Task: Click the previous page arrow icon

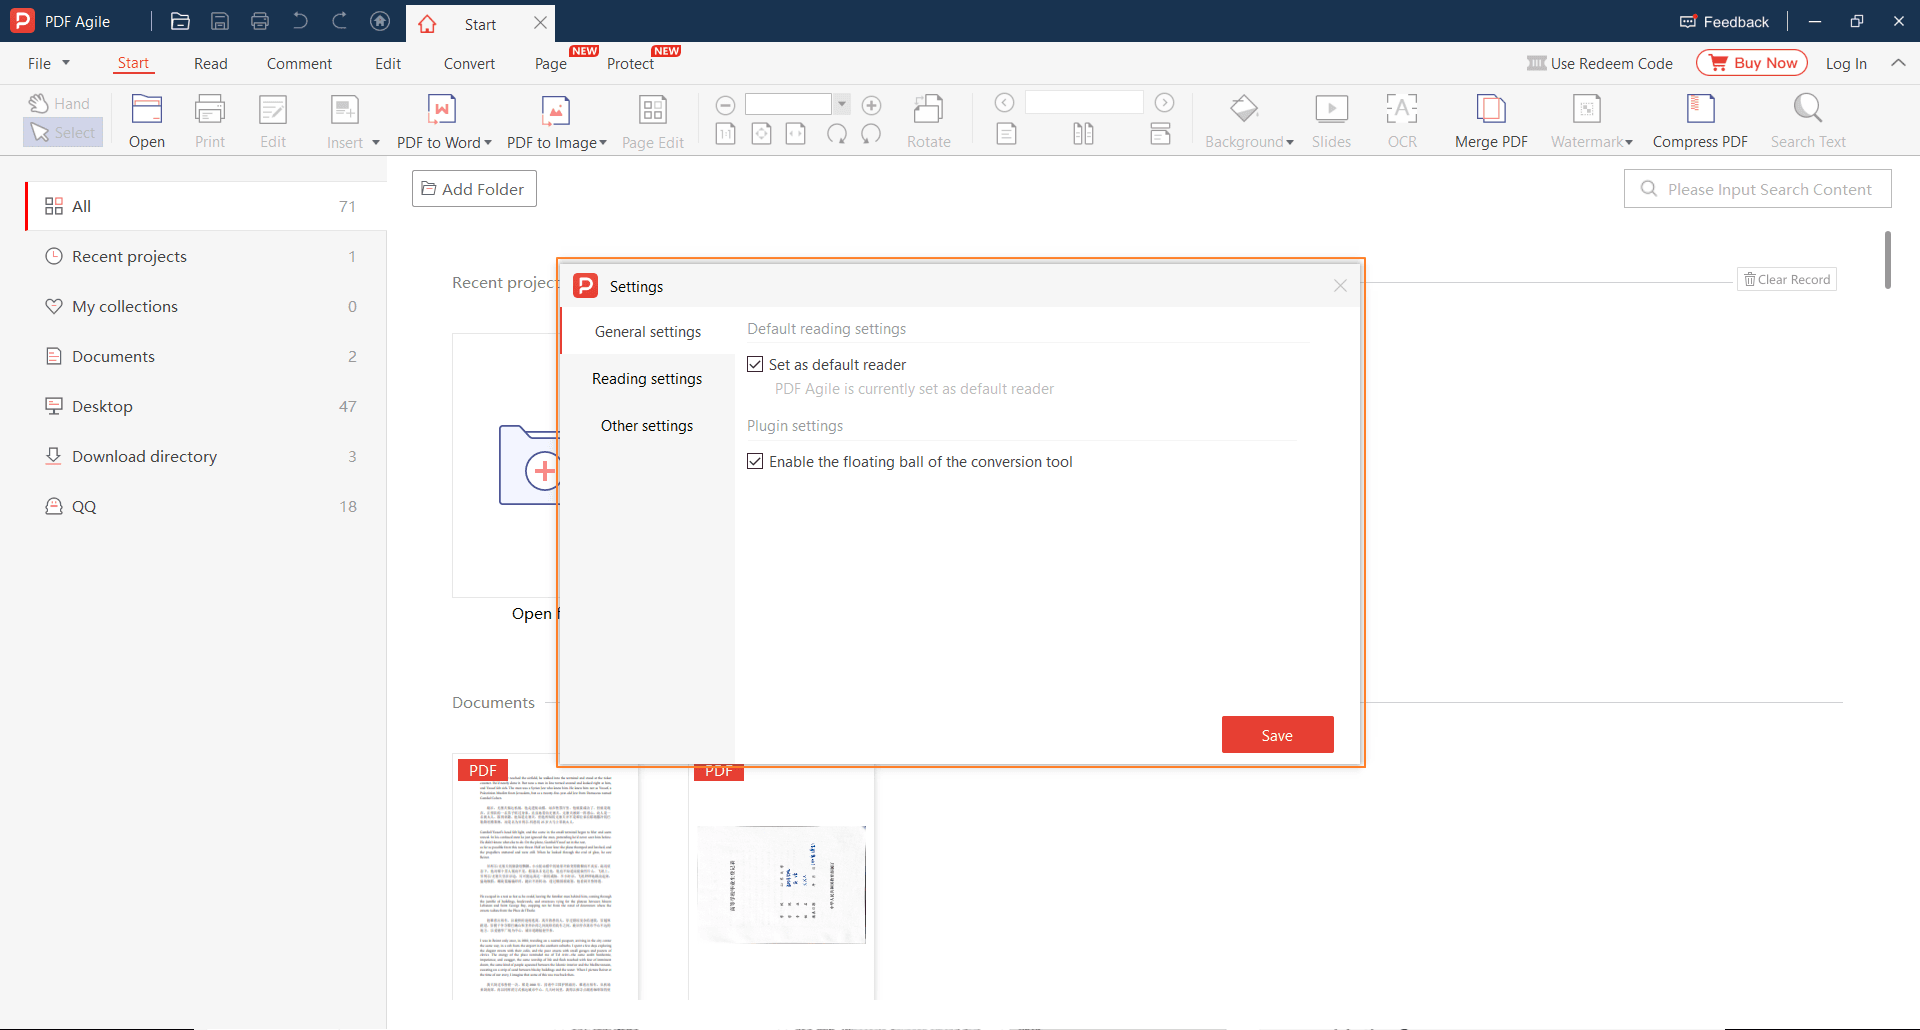Action: pyautogui.click(x=1005, y=103)
